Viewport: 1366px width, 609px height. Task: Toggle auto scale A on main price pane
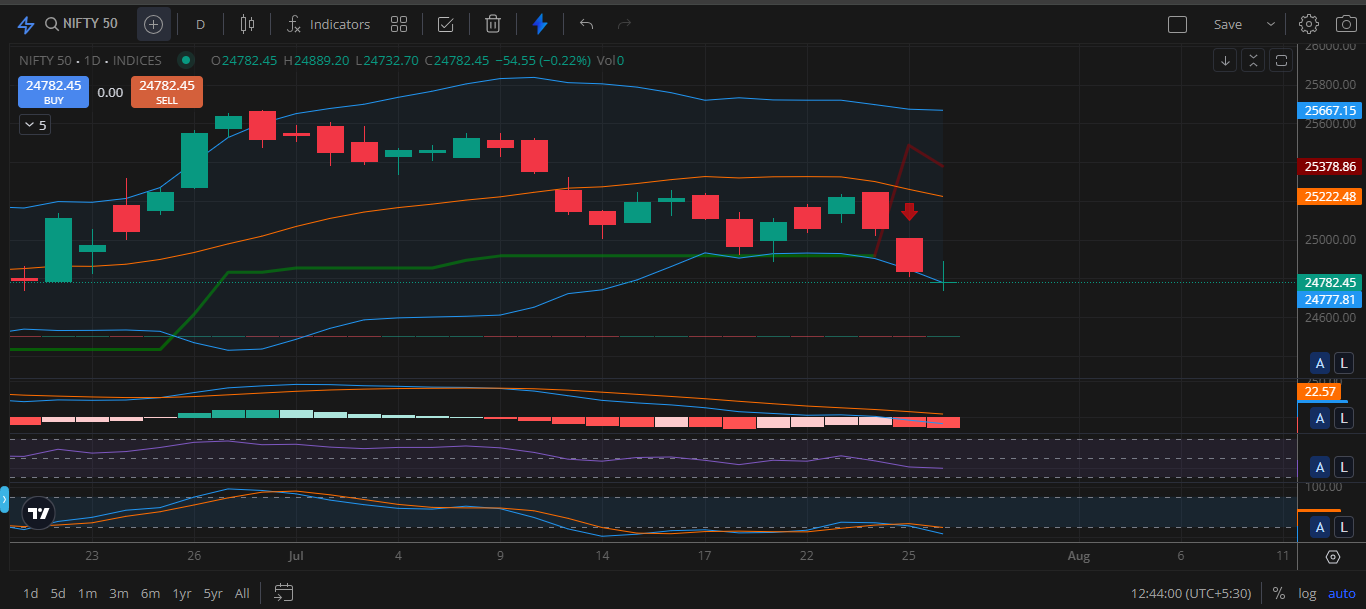1320,363
